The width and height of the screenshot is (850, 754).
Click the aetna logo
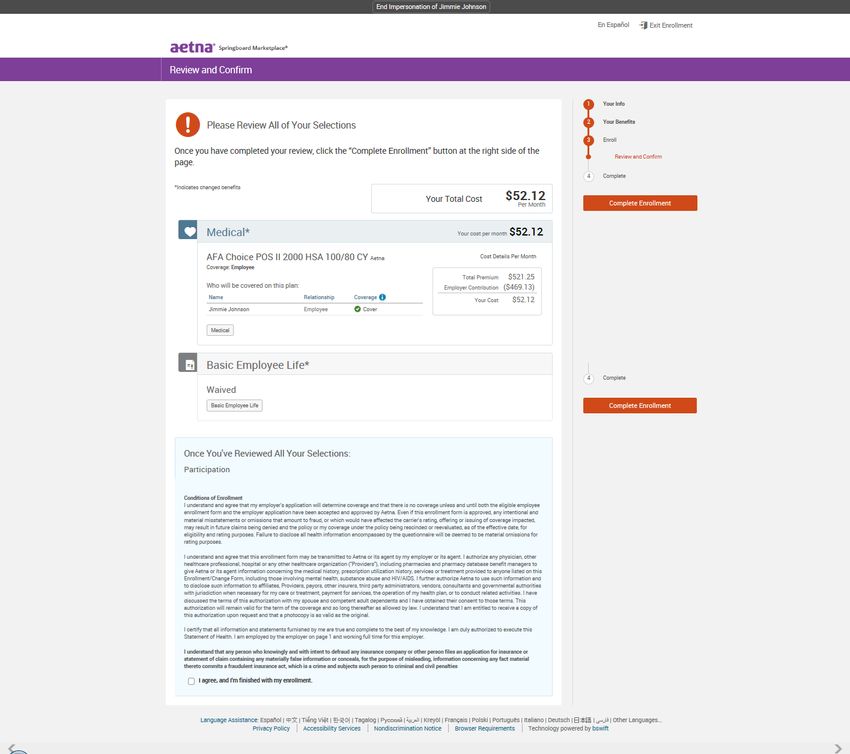coord(192,47)
